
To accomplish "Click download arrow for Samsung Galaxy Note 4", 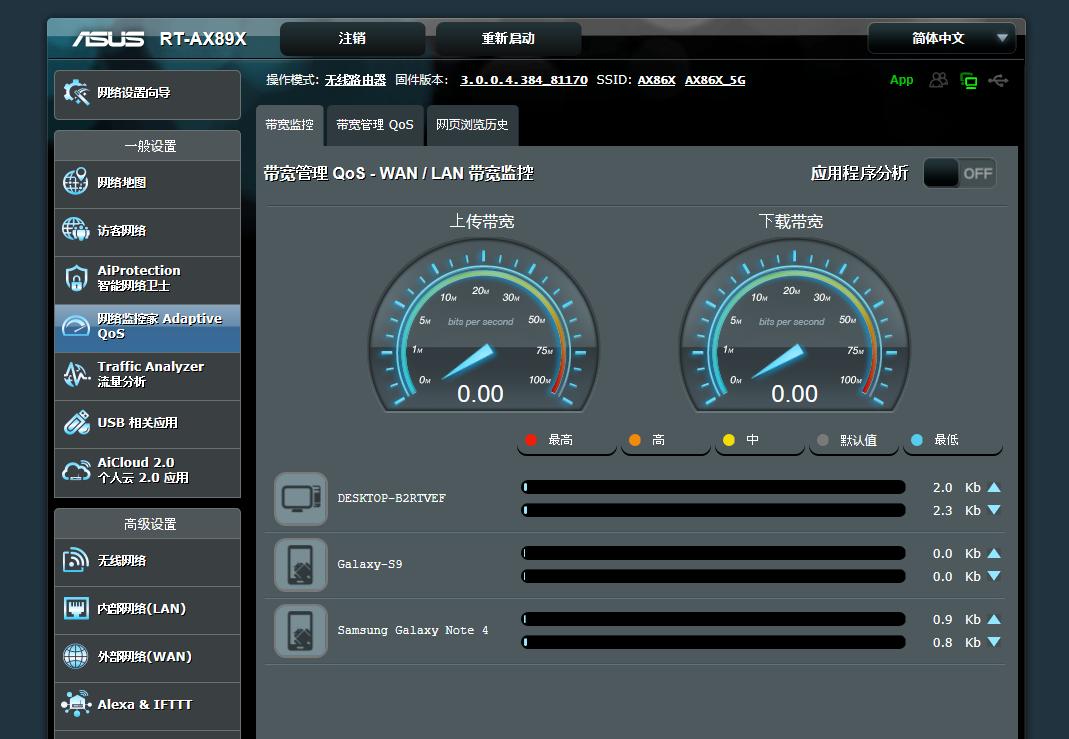I will click(x=993, y=642).
